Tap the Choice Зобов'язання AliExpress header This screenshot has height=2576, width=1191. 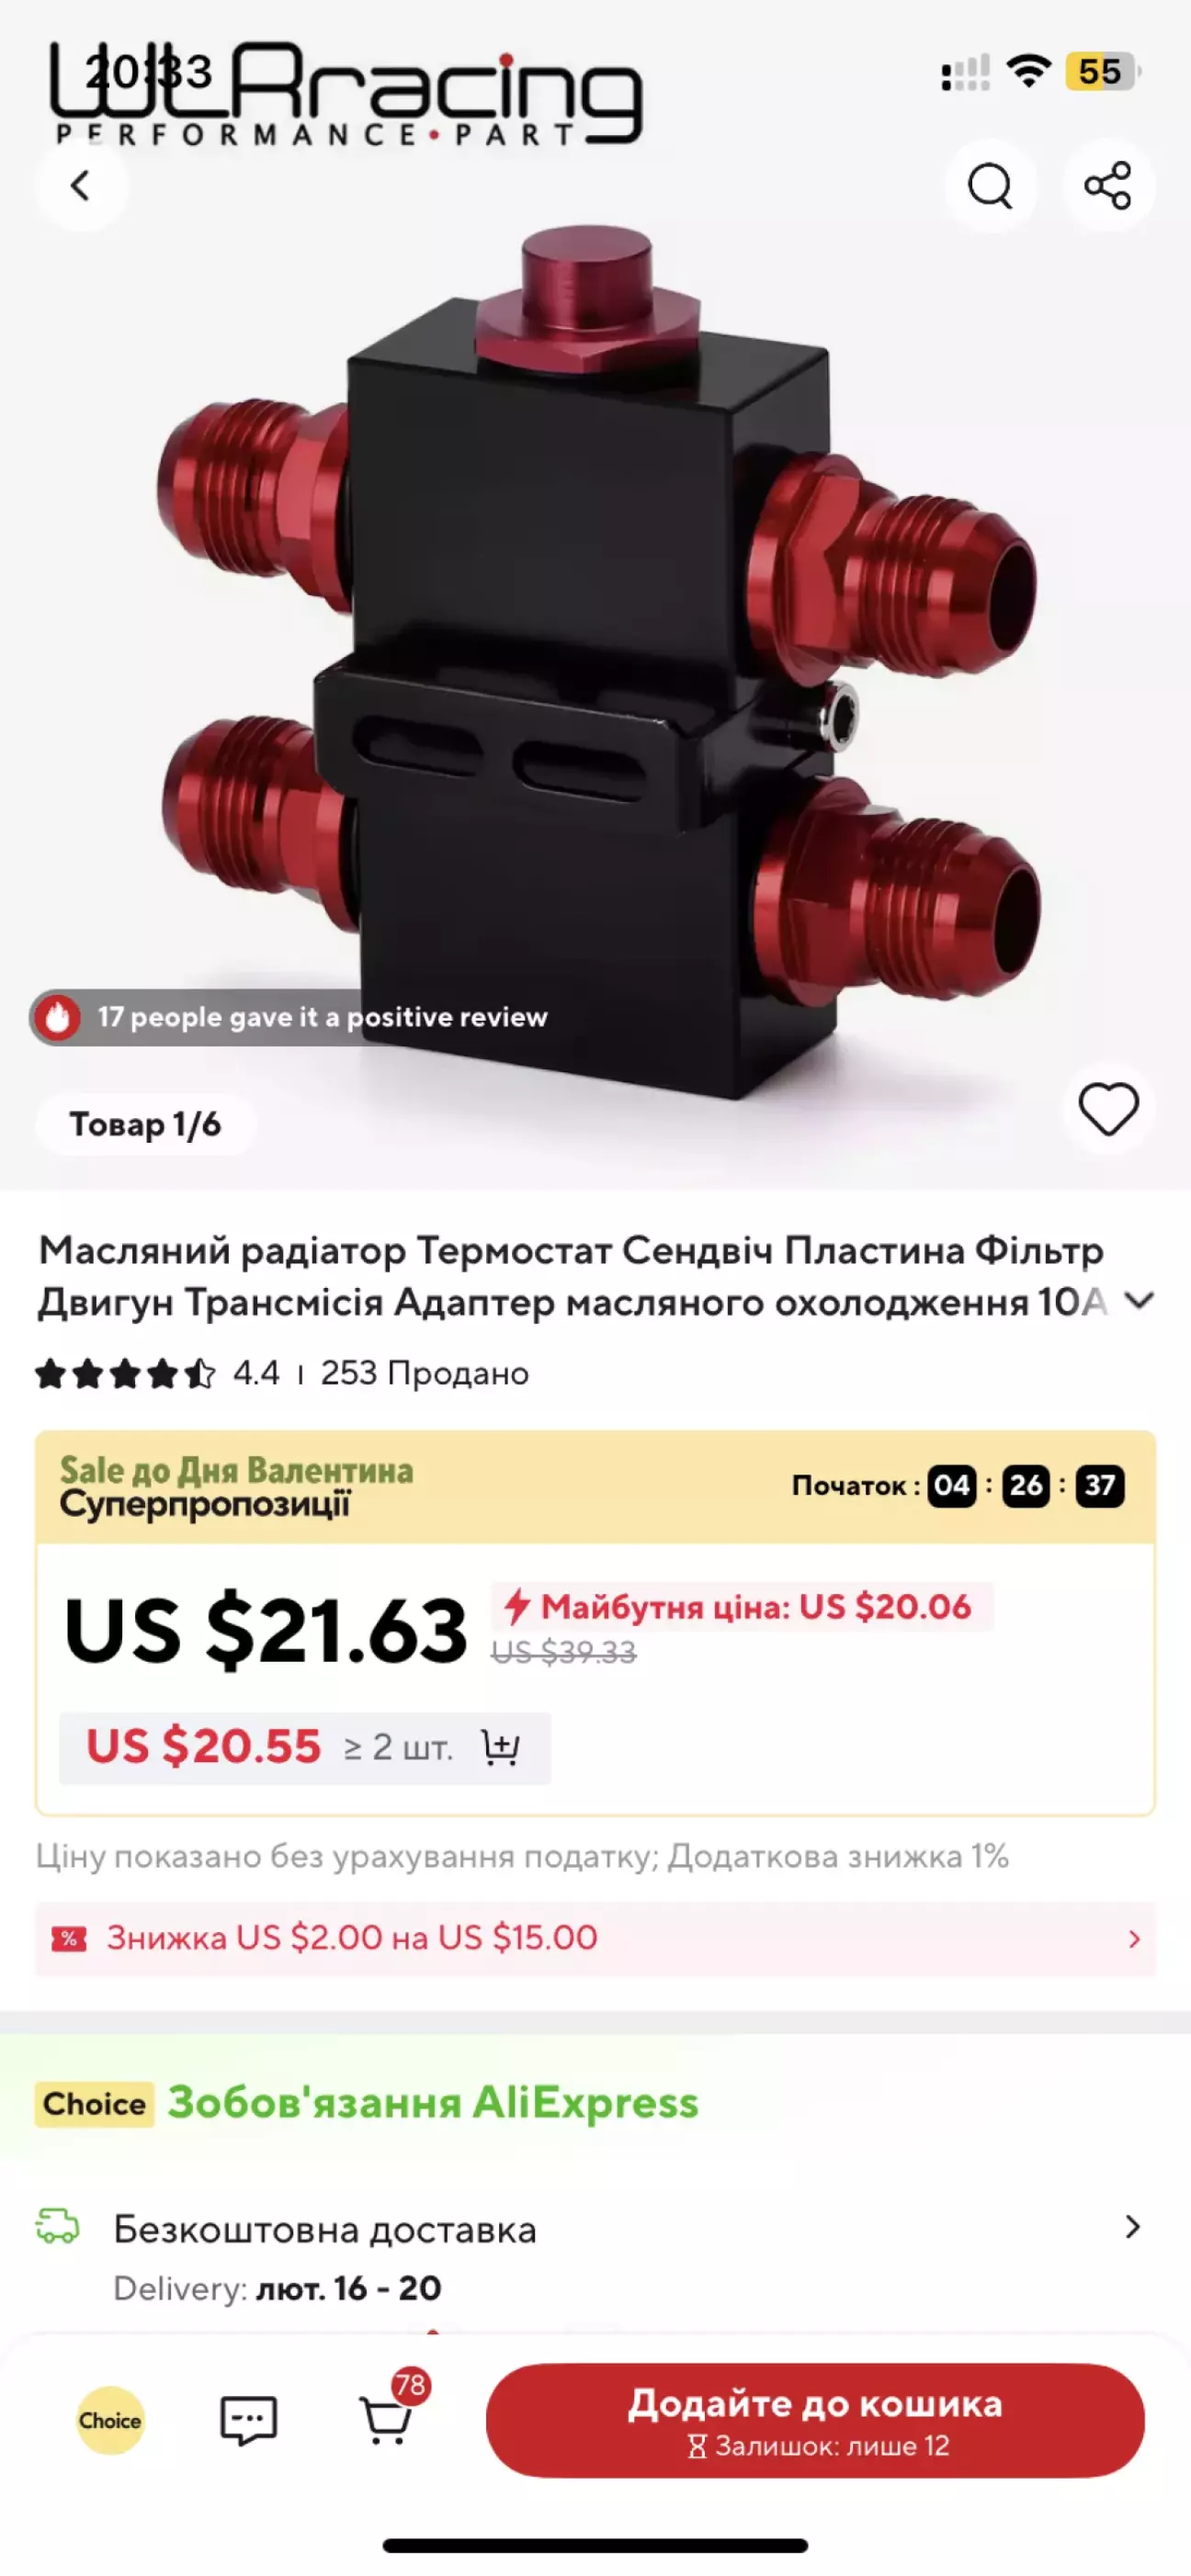tap(368, 2102)
